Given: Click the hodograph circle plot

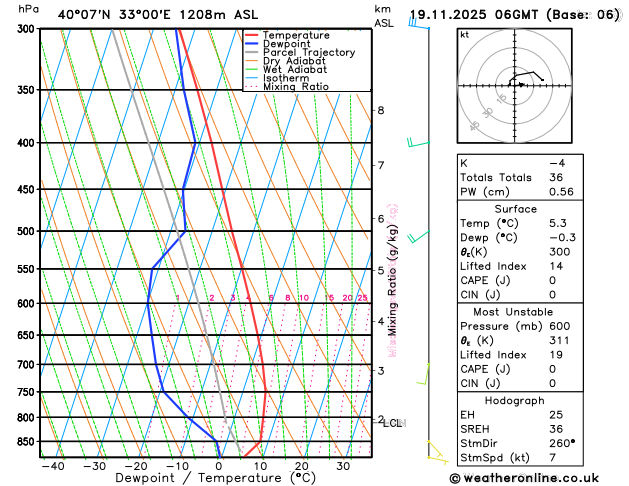Looking at the screenshot, I should [517, 85].
